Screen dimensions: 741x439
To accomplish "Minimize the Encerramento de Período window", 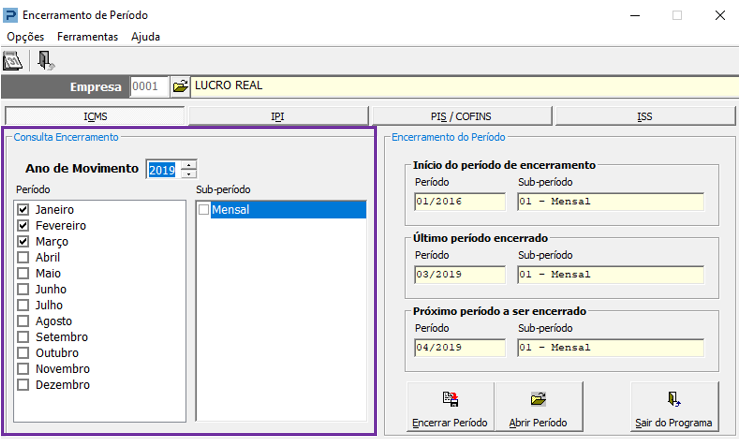I will (635, 16).
